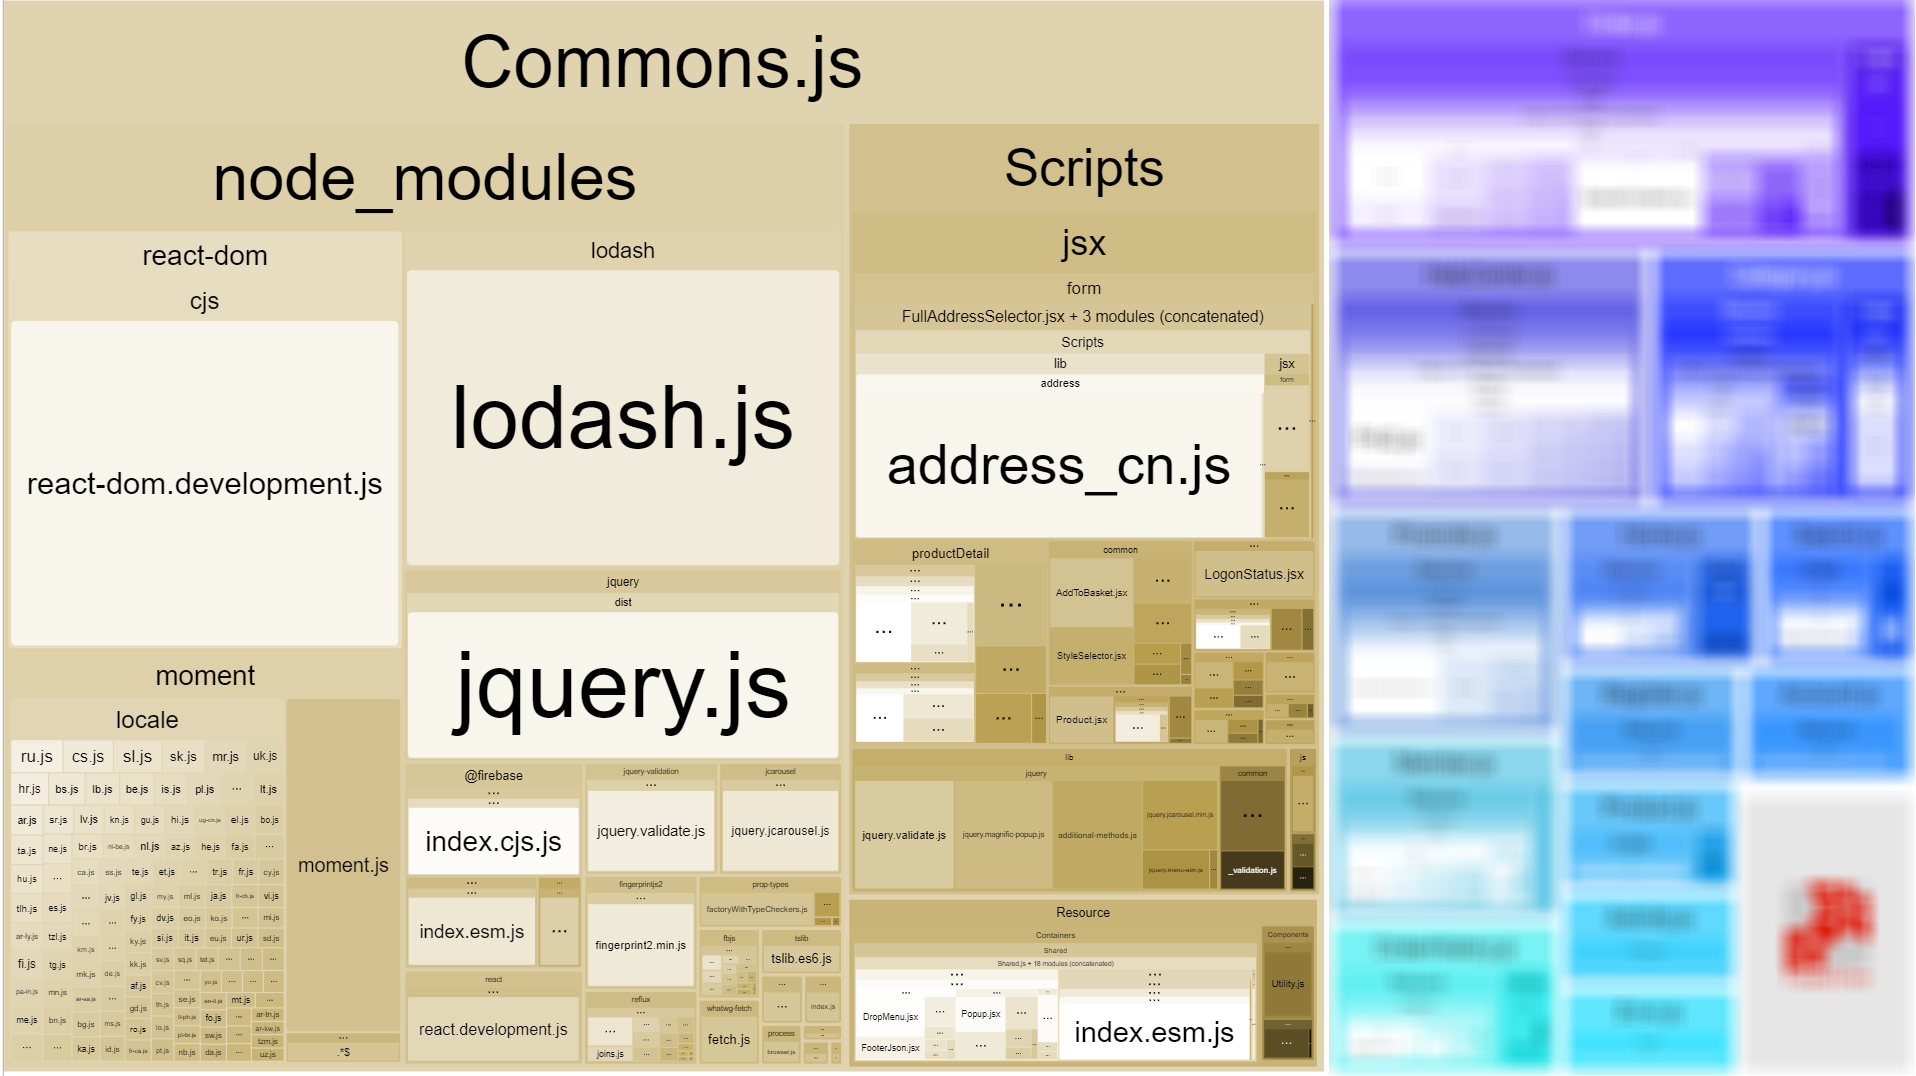Click index.esm.js under @firebase
This screenshot has width=1916, height=1076.
[472, 932]
